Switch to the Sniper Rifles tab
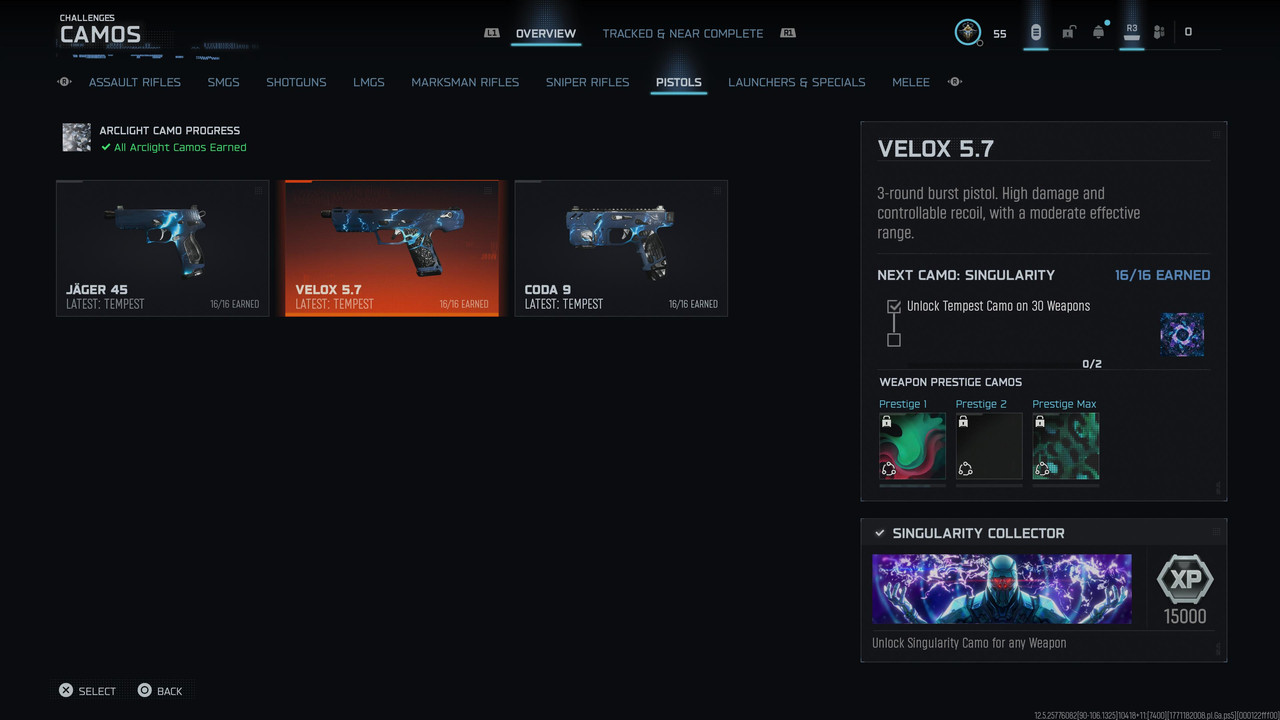1280x720 pixels. click(x=588, y=82)
